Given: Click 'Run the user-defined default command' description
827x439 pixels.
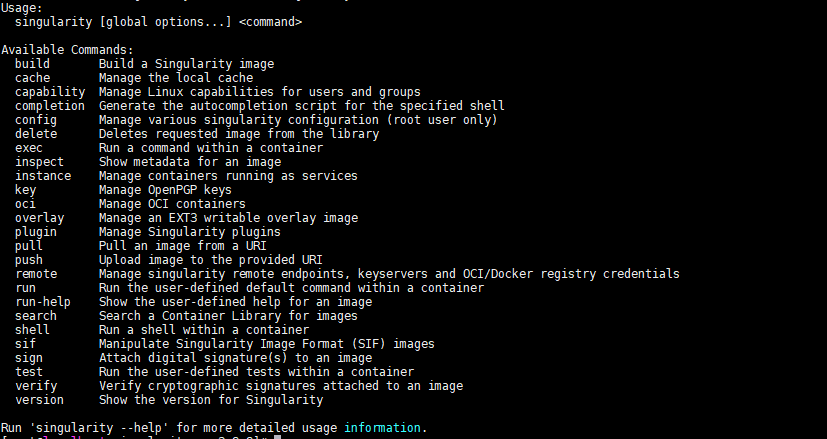Looking at the screenshot, I should point(291,288).
